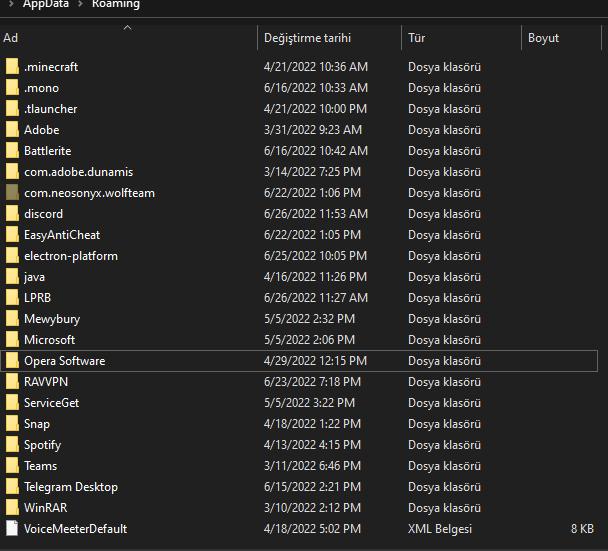Select the com.neosonyx.wolfteam folder name

(x=90, y=193)
